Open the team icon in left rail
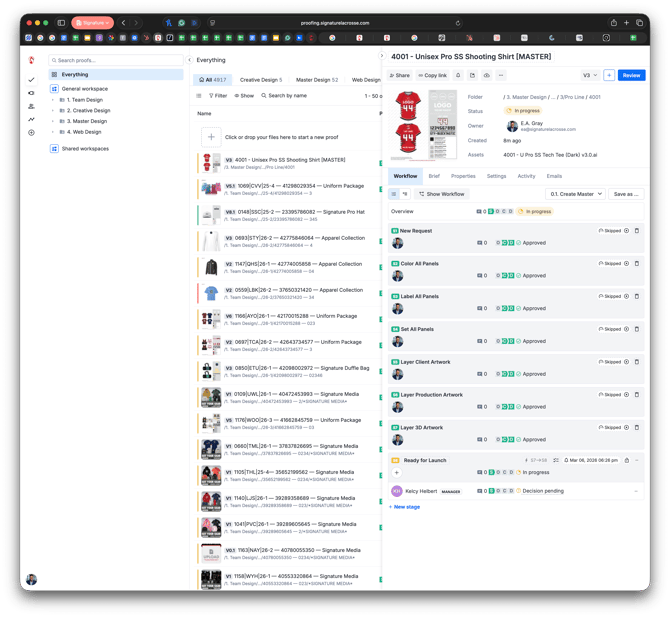The width and height of the screenshot is (670, 617). [x=31, y=106]
